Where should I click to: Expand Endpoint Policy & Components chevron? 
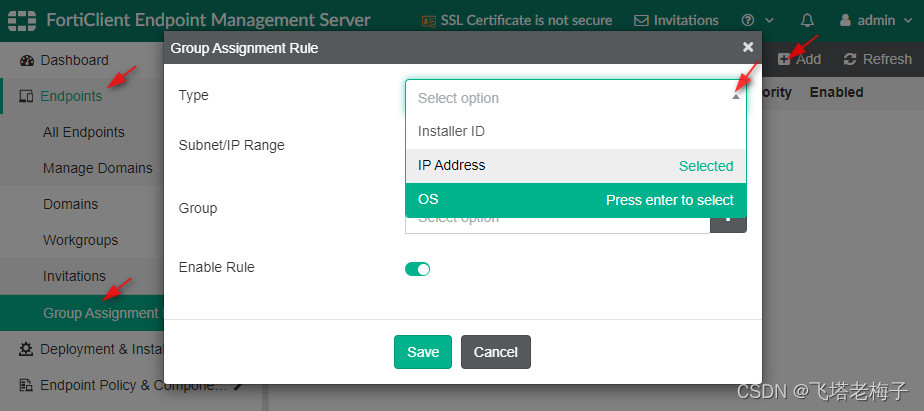pyautogui.click(x=238, y=386)
